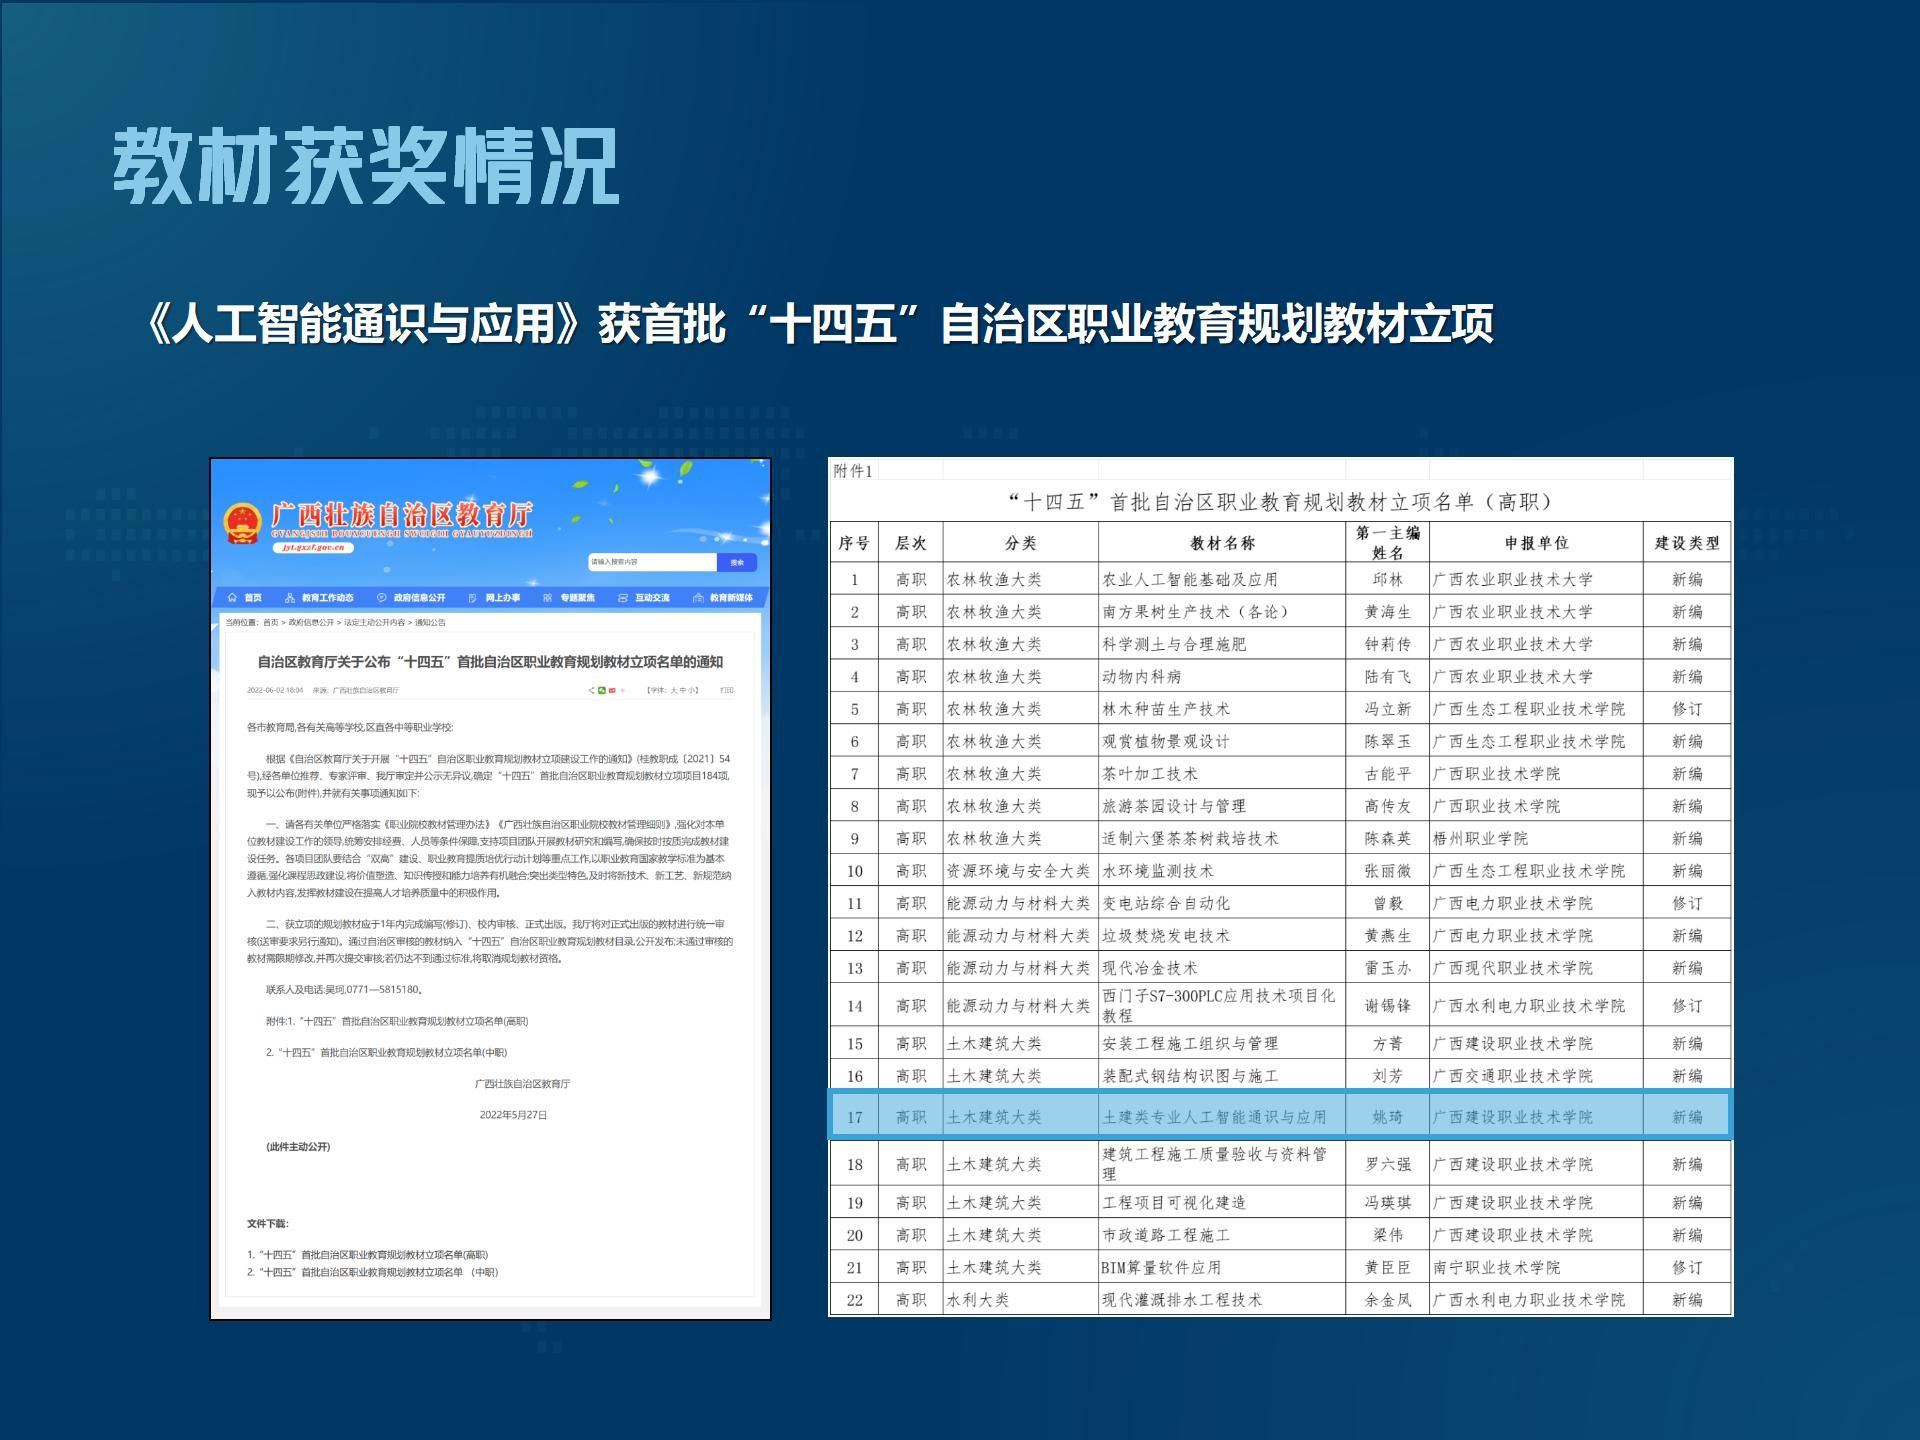Click the 网上办事 navigation icon
The image size is (1920, 1440).
(x=472, y=598)
